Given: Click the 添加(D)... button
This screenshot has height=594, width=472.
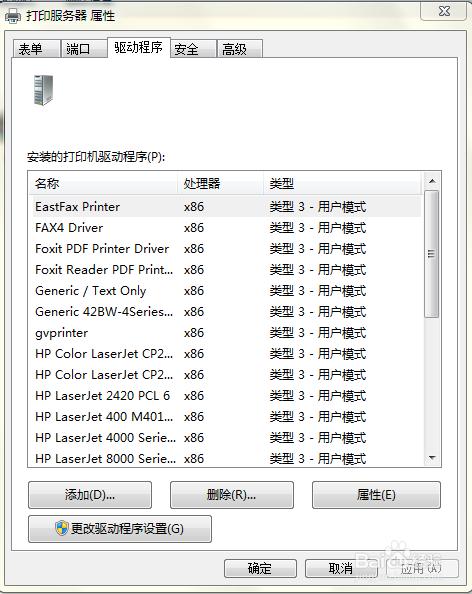Looking at the screenshot, I should pyautogui.click(x=90, y=495).
